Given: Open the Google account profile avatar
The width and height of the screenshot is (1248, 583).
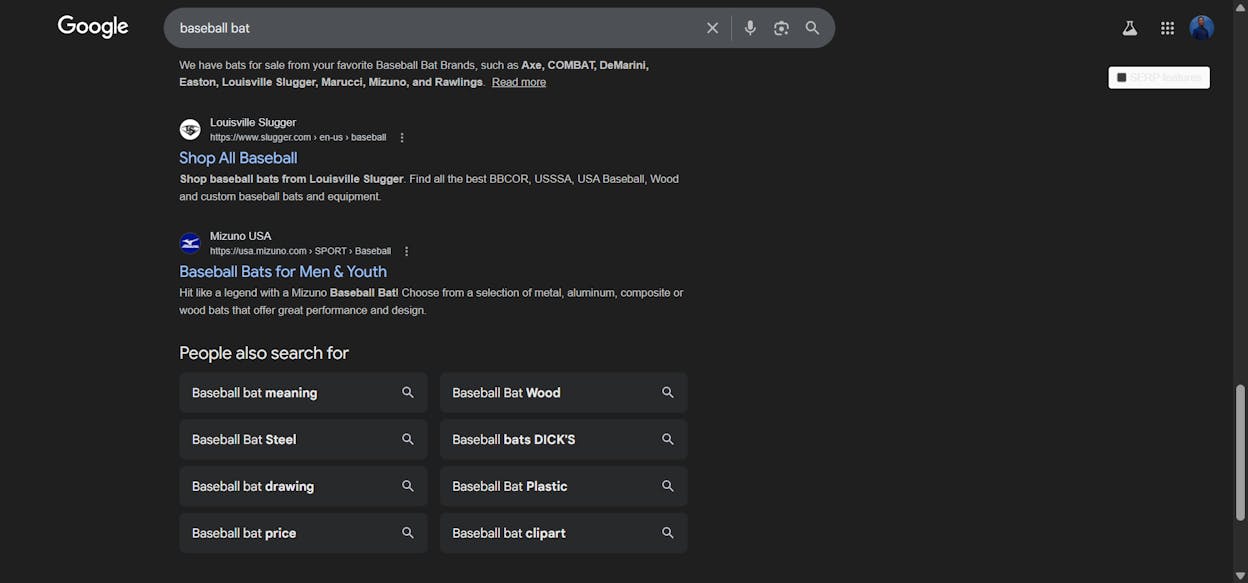Looking at the screenshot, I should (x=1202, y=28).
